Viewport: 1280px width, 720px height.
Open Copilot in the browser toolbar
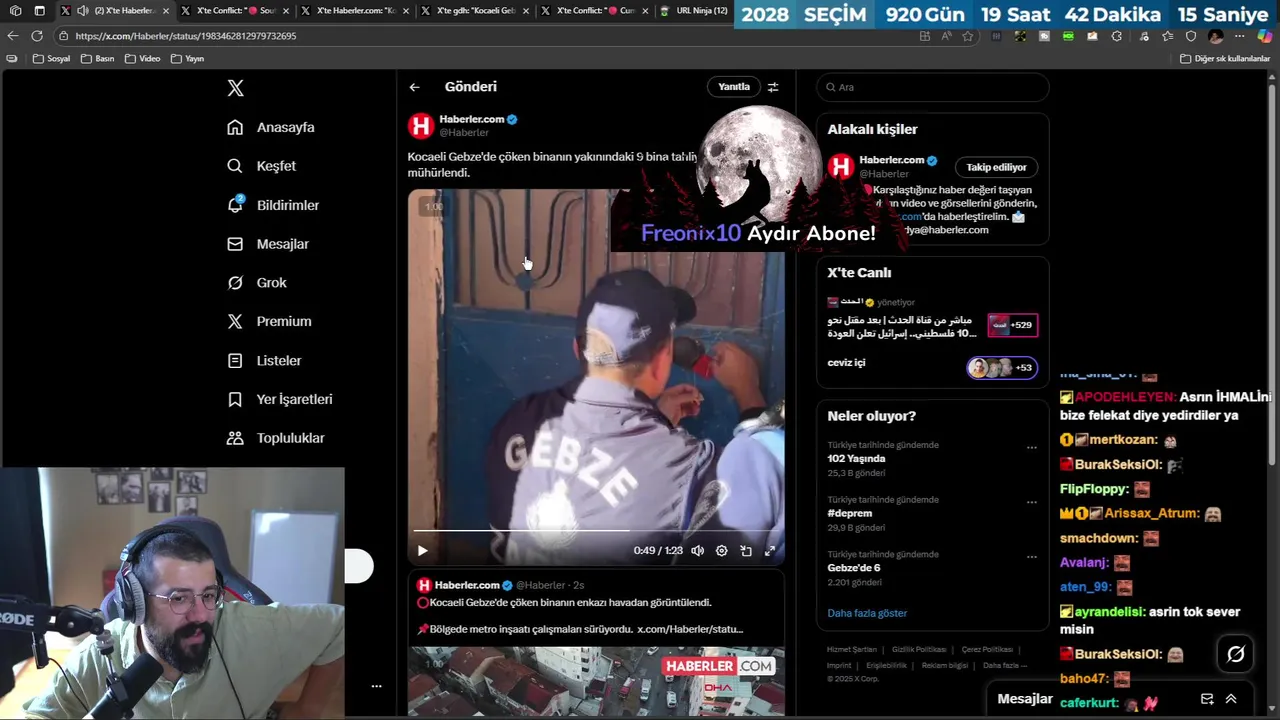point(1265,36)
